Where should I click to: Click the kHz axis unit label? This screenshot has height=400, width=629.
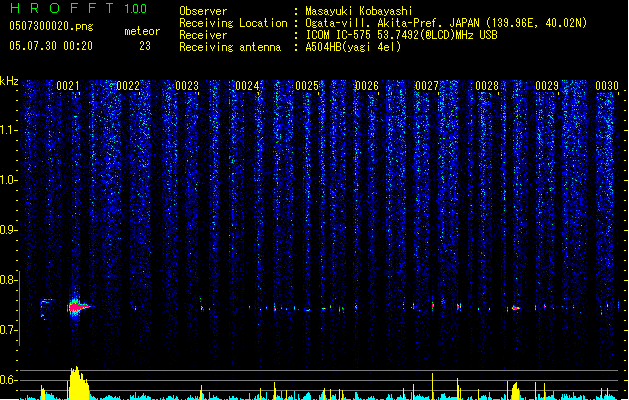[x=9, y=81]
